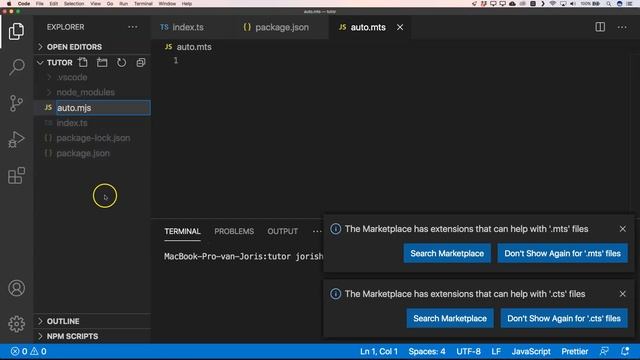Viewport: 640px width, 360px height.
Task: Dismiss the '.cts' files notification
Action: point(622,294)
